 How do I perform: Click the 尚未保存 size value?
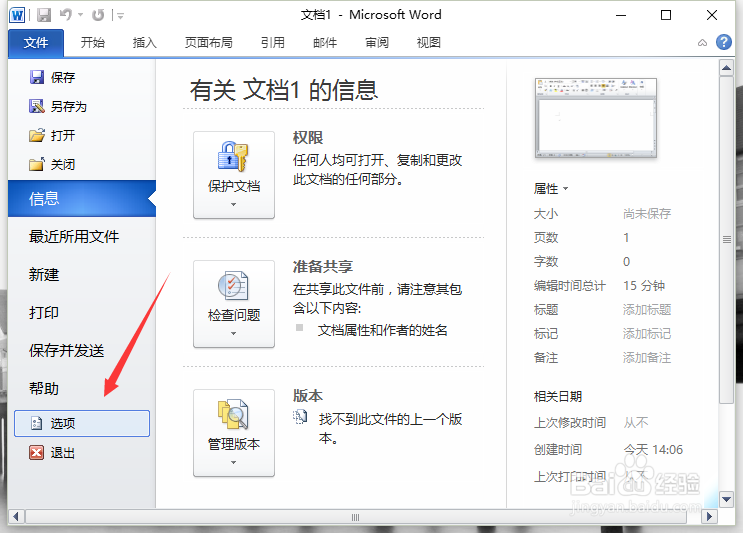click(x=647, y=214)
